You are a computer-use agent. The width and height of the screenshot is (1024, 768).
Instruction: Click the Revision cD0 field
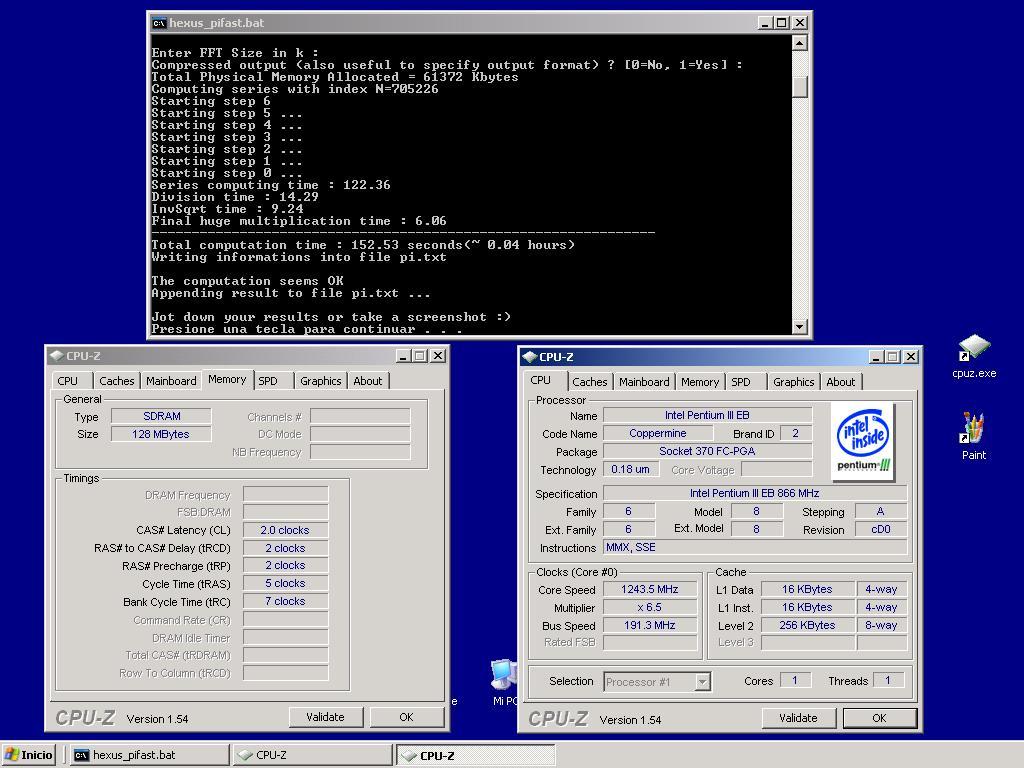tap(881, 529)
